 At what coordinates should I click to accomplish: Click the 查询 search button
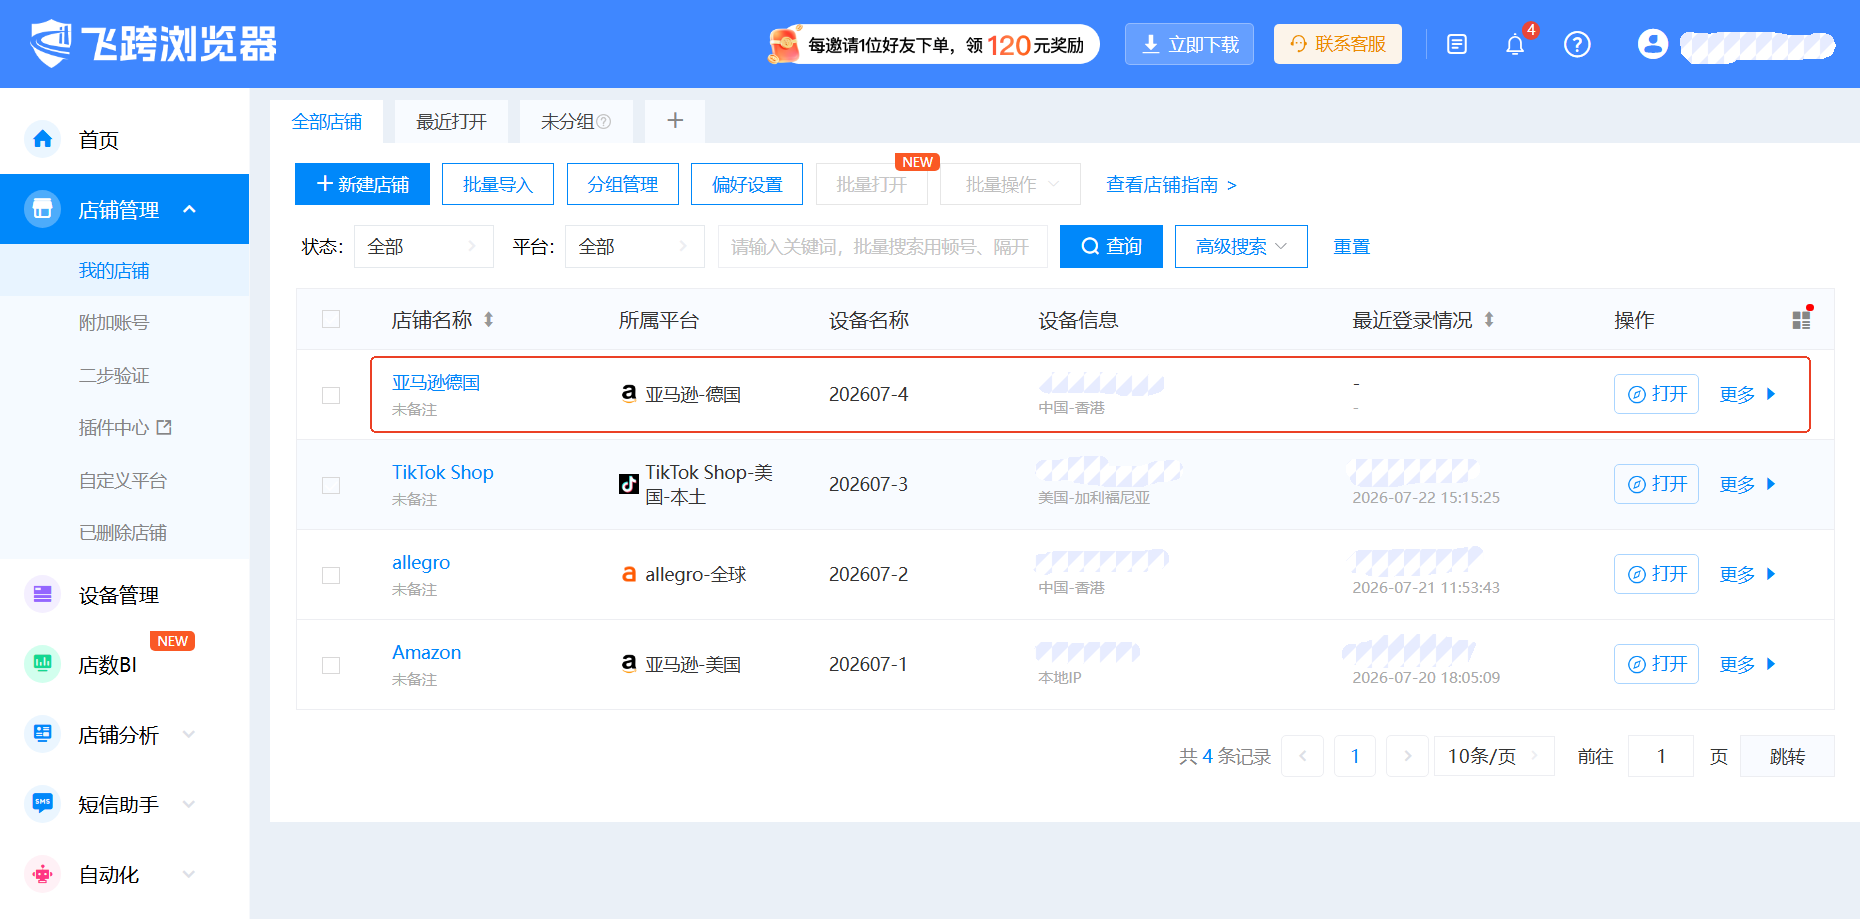pos(1111,246)
